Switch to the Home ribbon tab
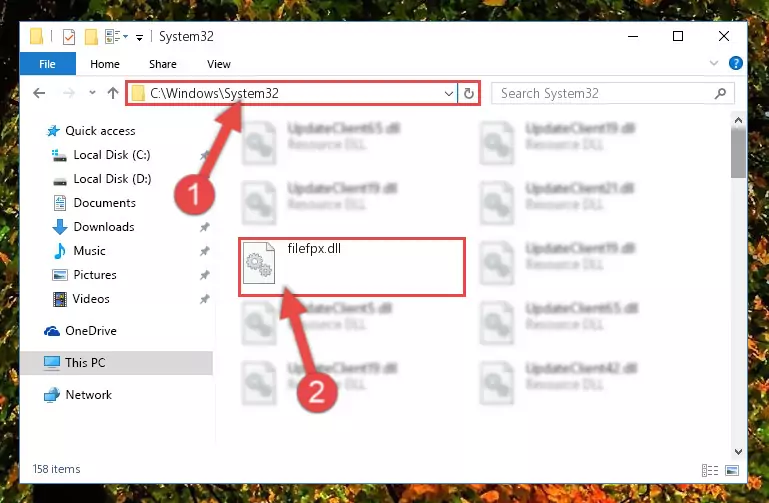 (104, 64)
